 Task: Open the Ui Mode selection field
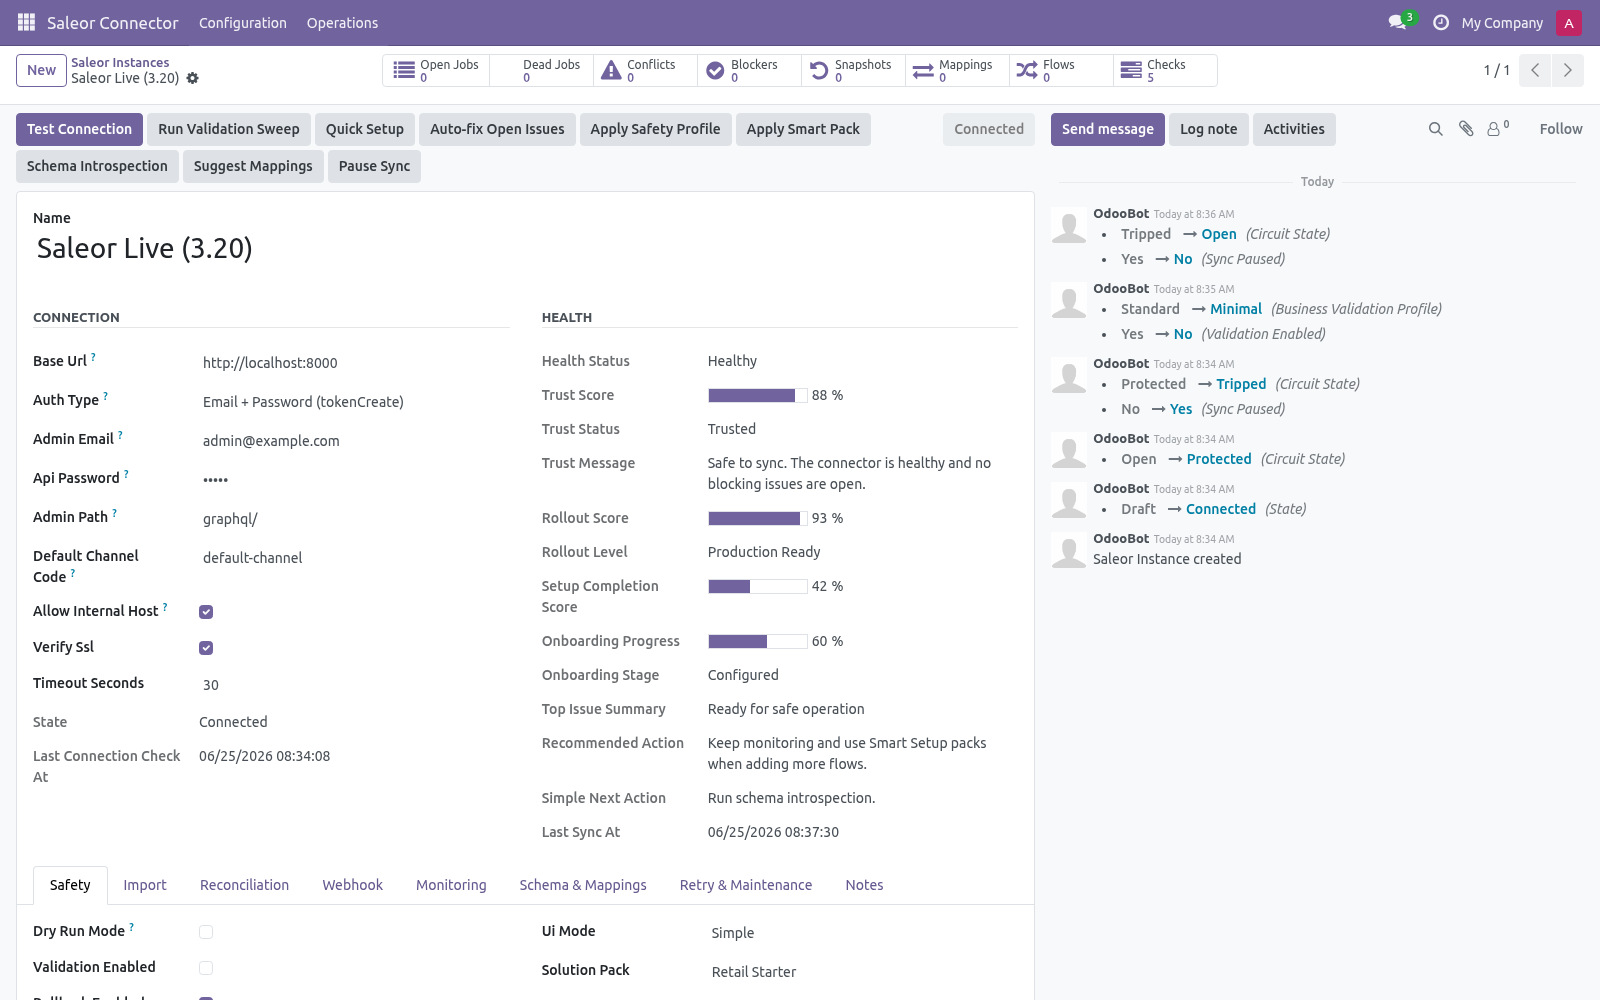tap(863, 933)
